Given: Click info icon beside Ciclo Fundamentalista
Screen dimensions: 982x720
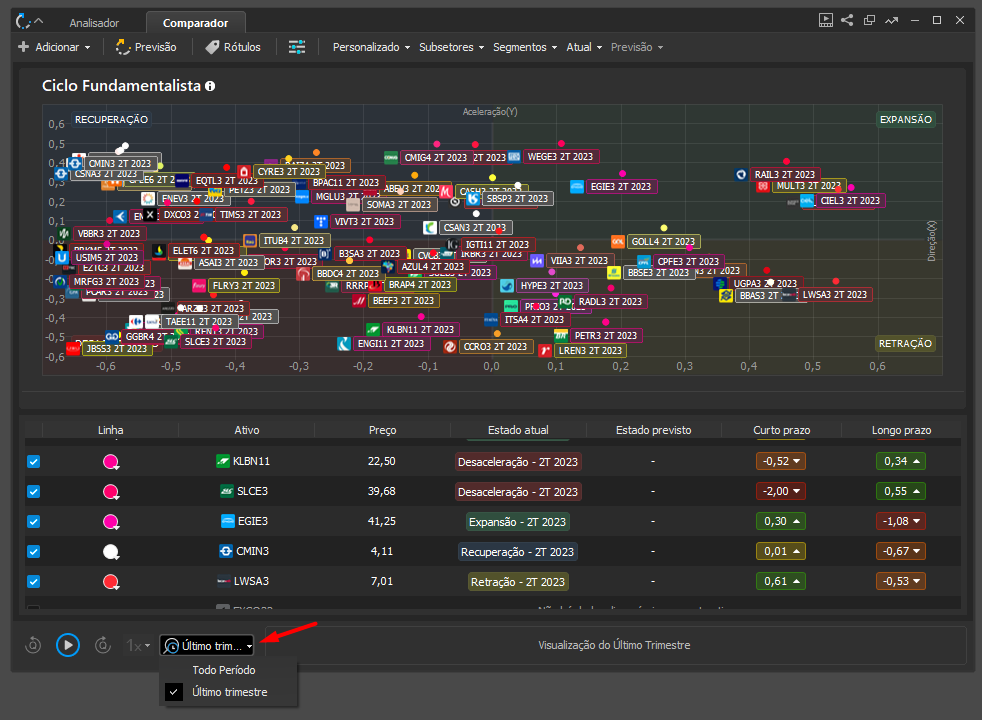Looking at the screenshot, I should [210, 86].
